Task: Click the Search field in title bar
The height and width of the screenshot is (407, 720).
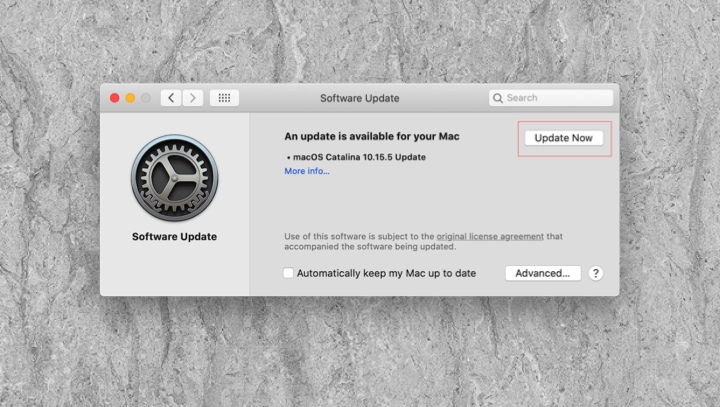Action: coord(551,98)
